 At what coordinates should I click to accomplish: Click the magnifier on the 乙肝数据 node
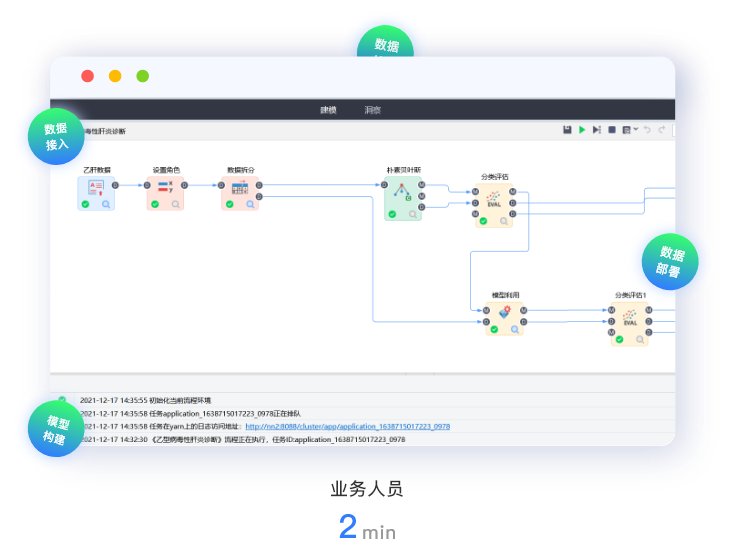coord(106,204)
